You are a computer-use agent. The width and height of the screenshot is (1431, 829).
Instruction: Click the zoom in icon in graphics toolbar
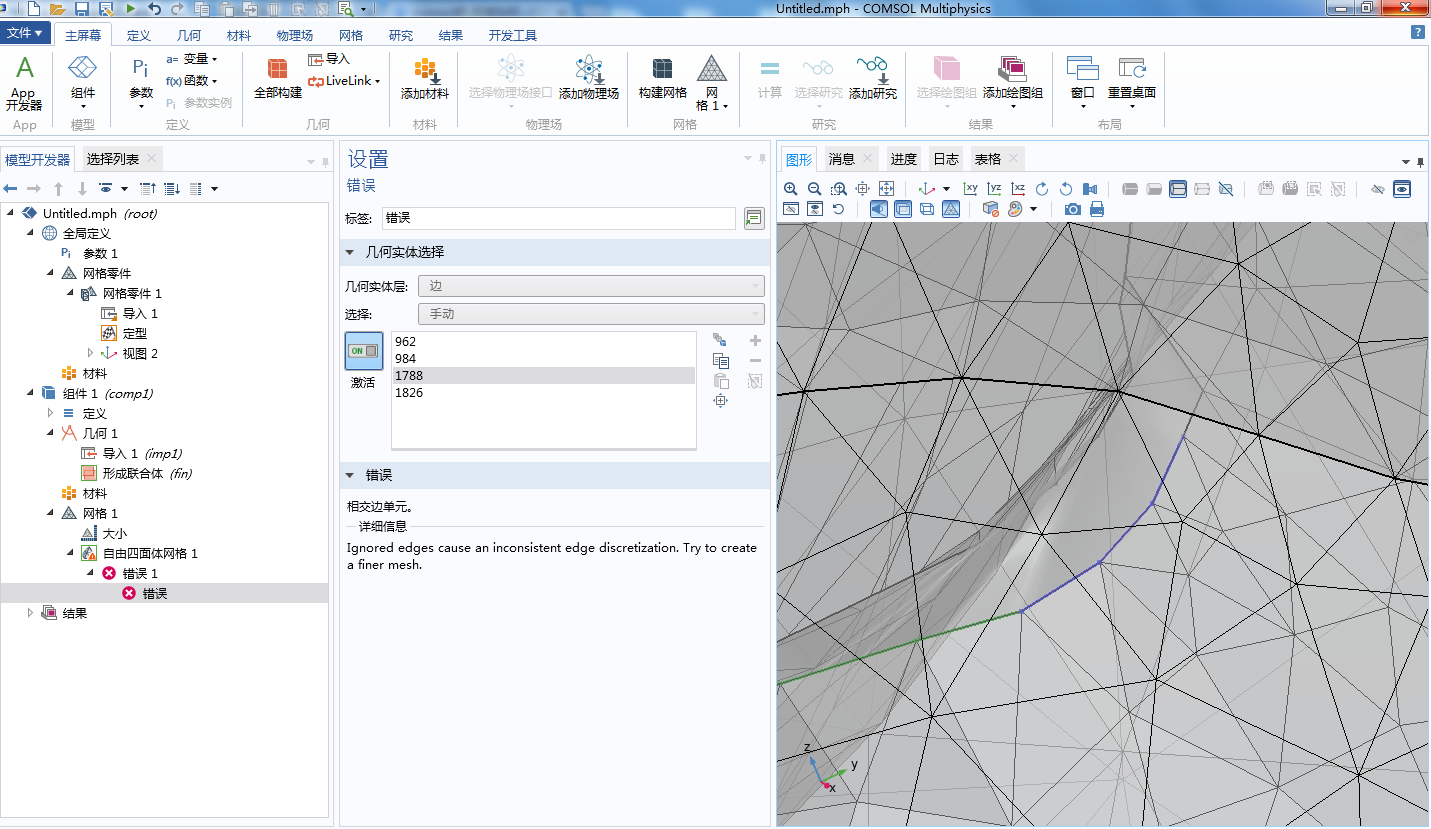[x=791, y=189]
